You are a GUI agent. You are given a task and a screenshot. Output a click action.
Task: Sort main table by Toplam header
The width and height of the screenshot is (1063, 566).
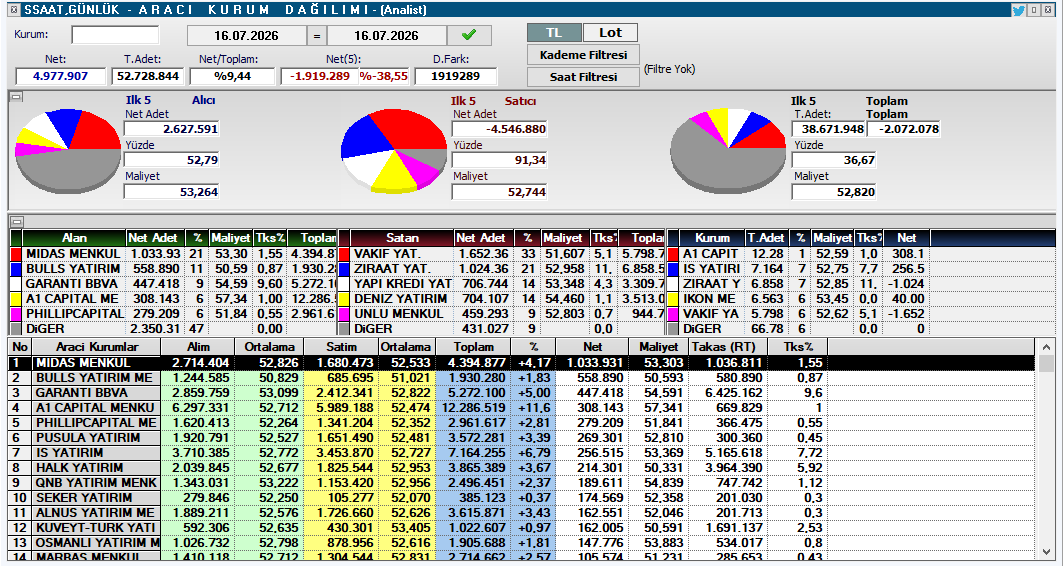click(x=473, y=346)
